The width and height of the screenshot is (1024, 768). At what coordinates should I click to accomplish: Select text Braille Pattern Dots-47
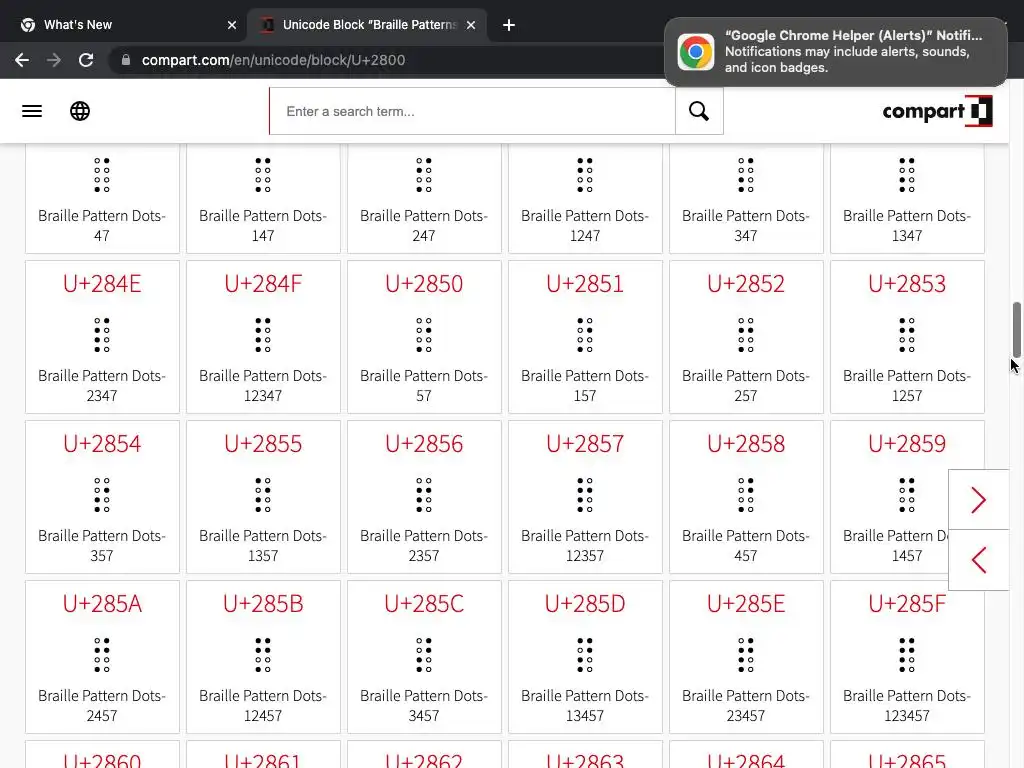(102, 225)
